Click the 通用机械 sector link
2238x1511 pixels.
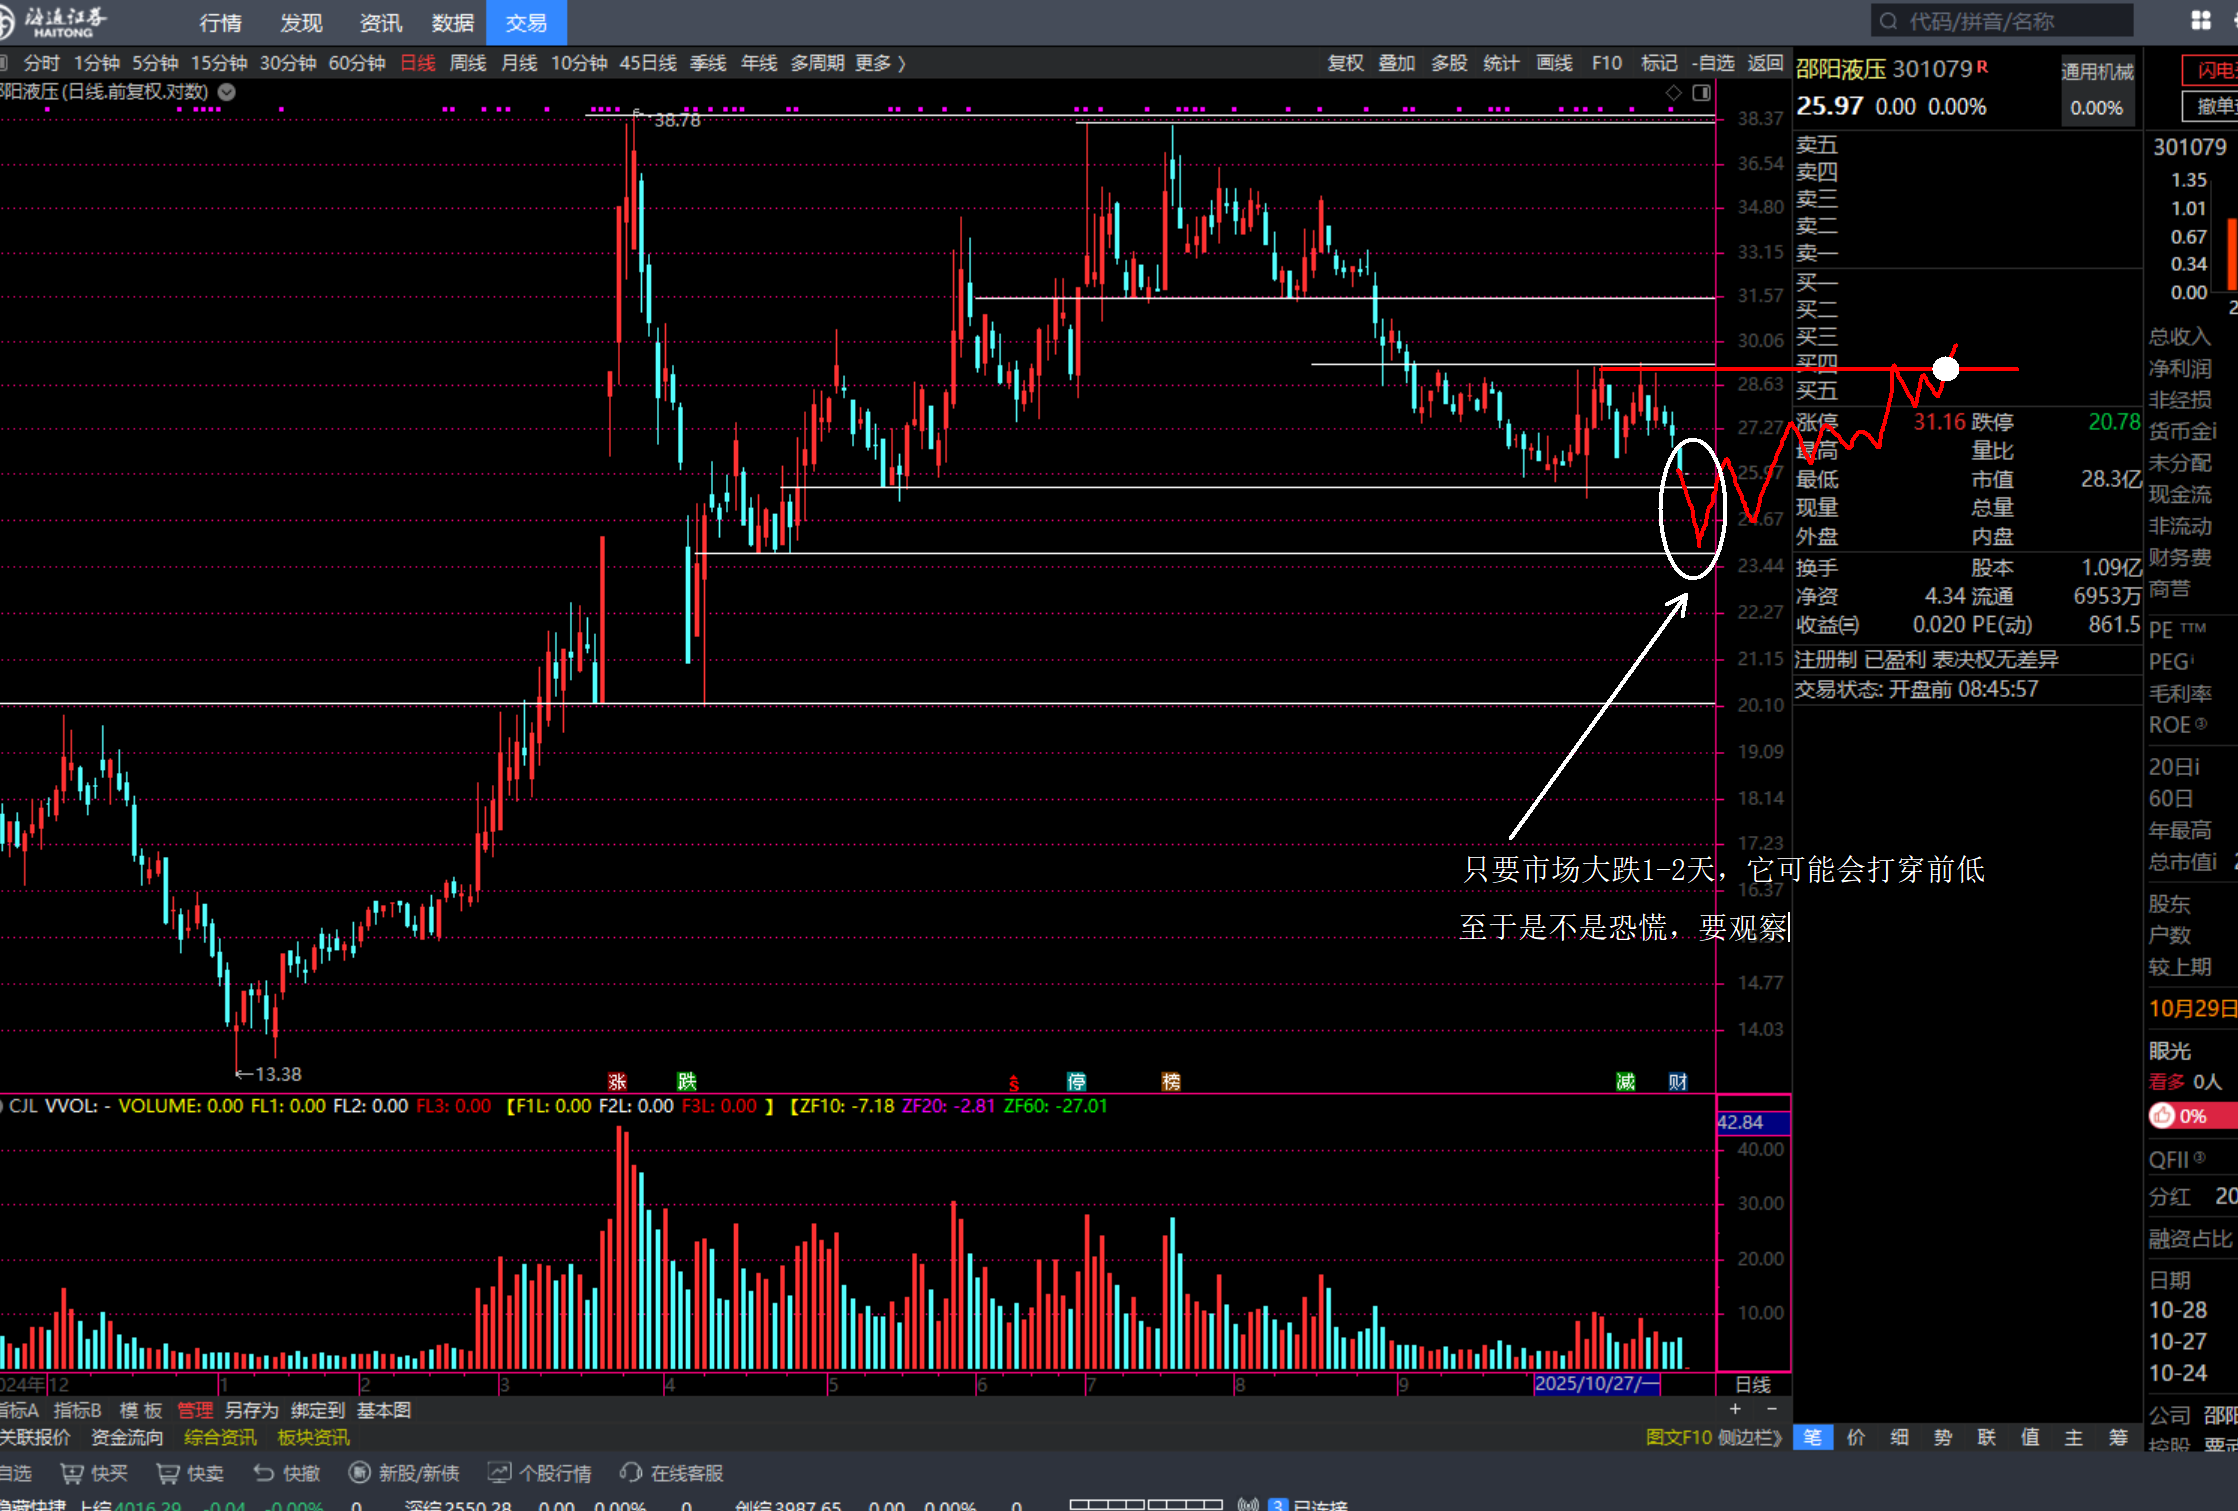[2097, 72]
